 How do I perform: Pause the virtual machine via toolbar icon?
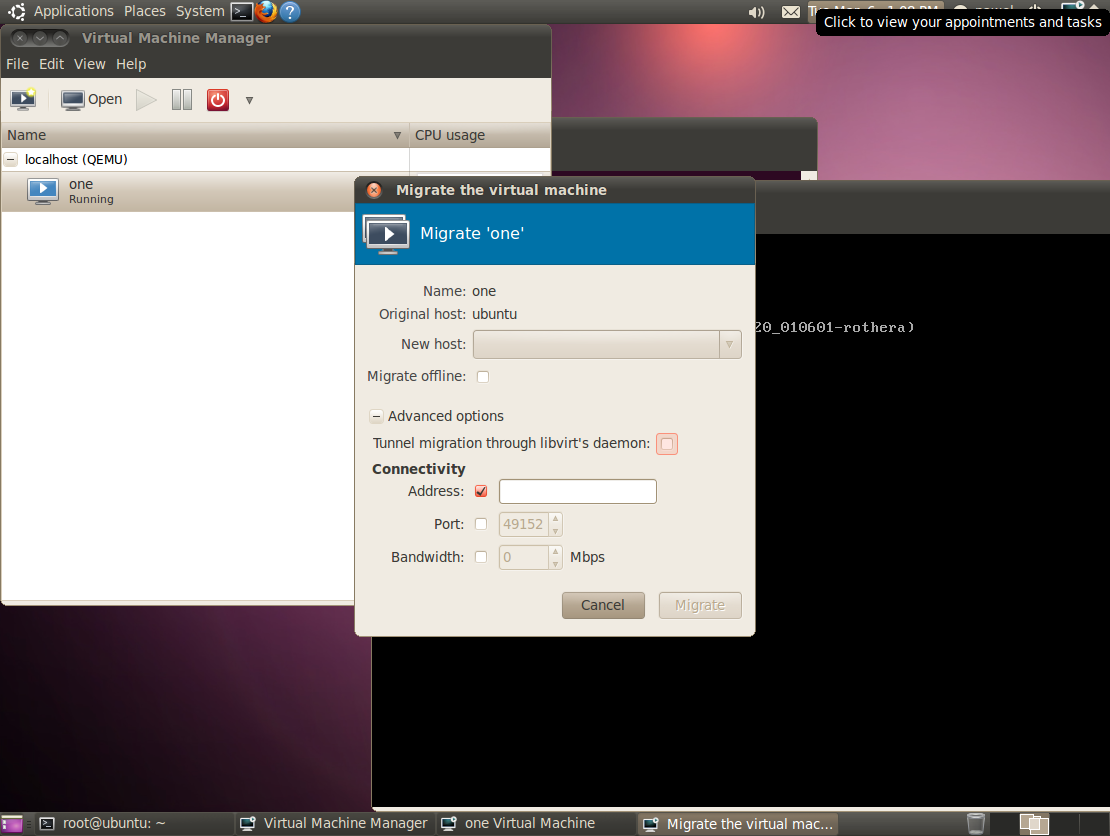(181, 99)
